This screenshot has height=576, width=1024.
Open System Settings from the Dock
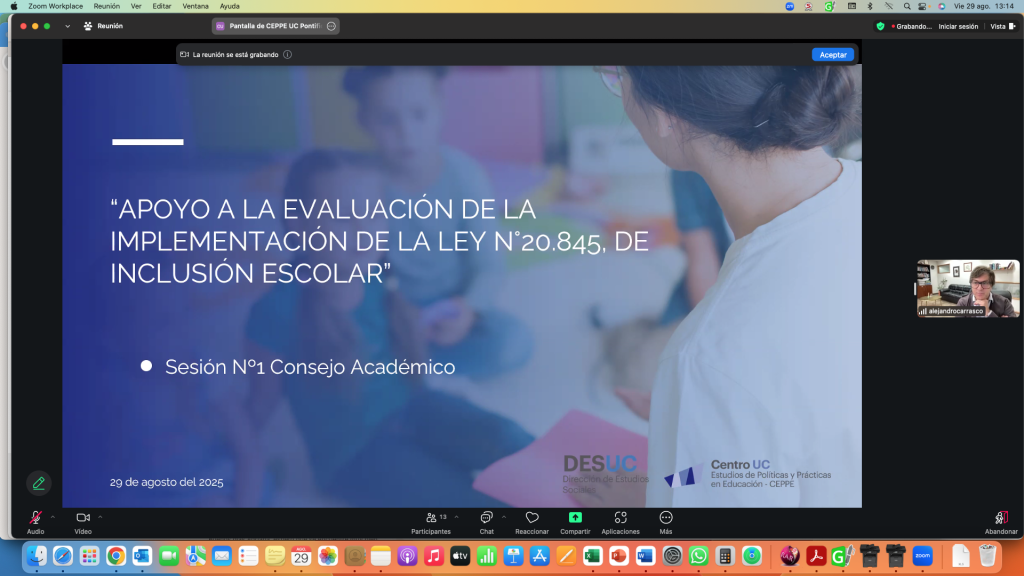pos(672,556)
